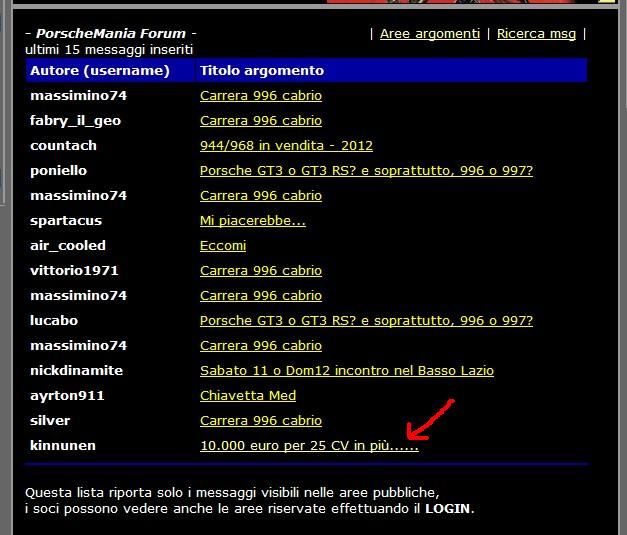
Task: Select the username air_cooled
Action: coord(68,246)
